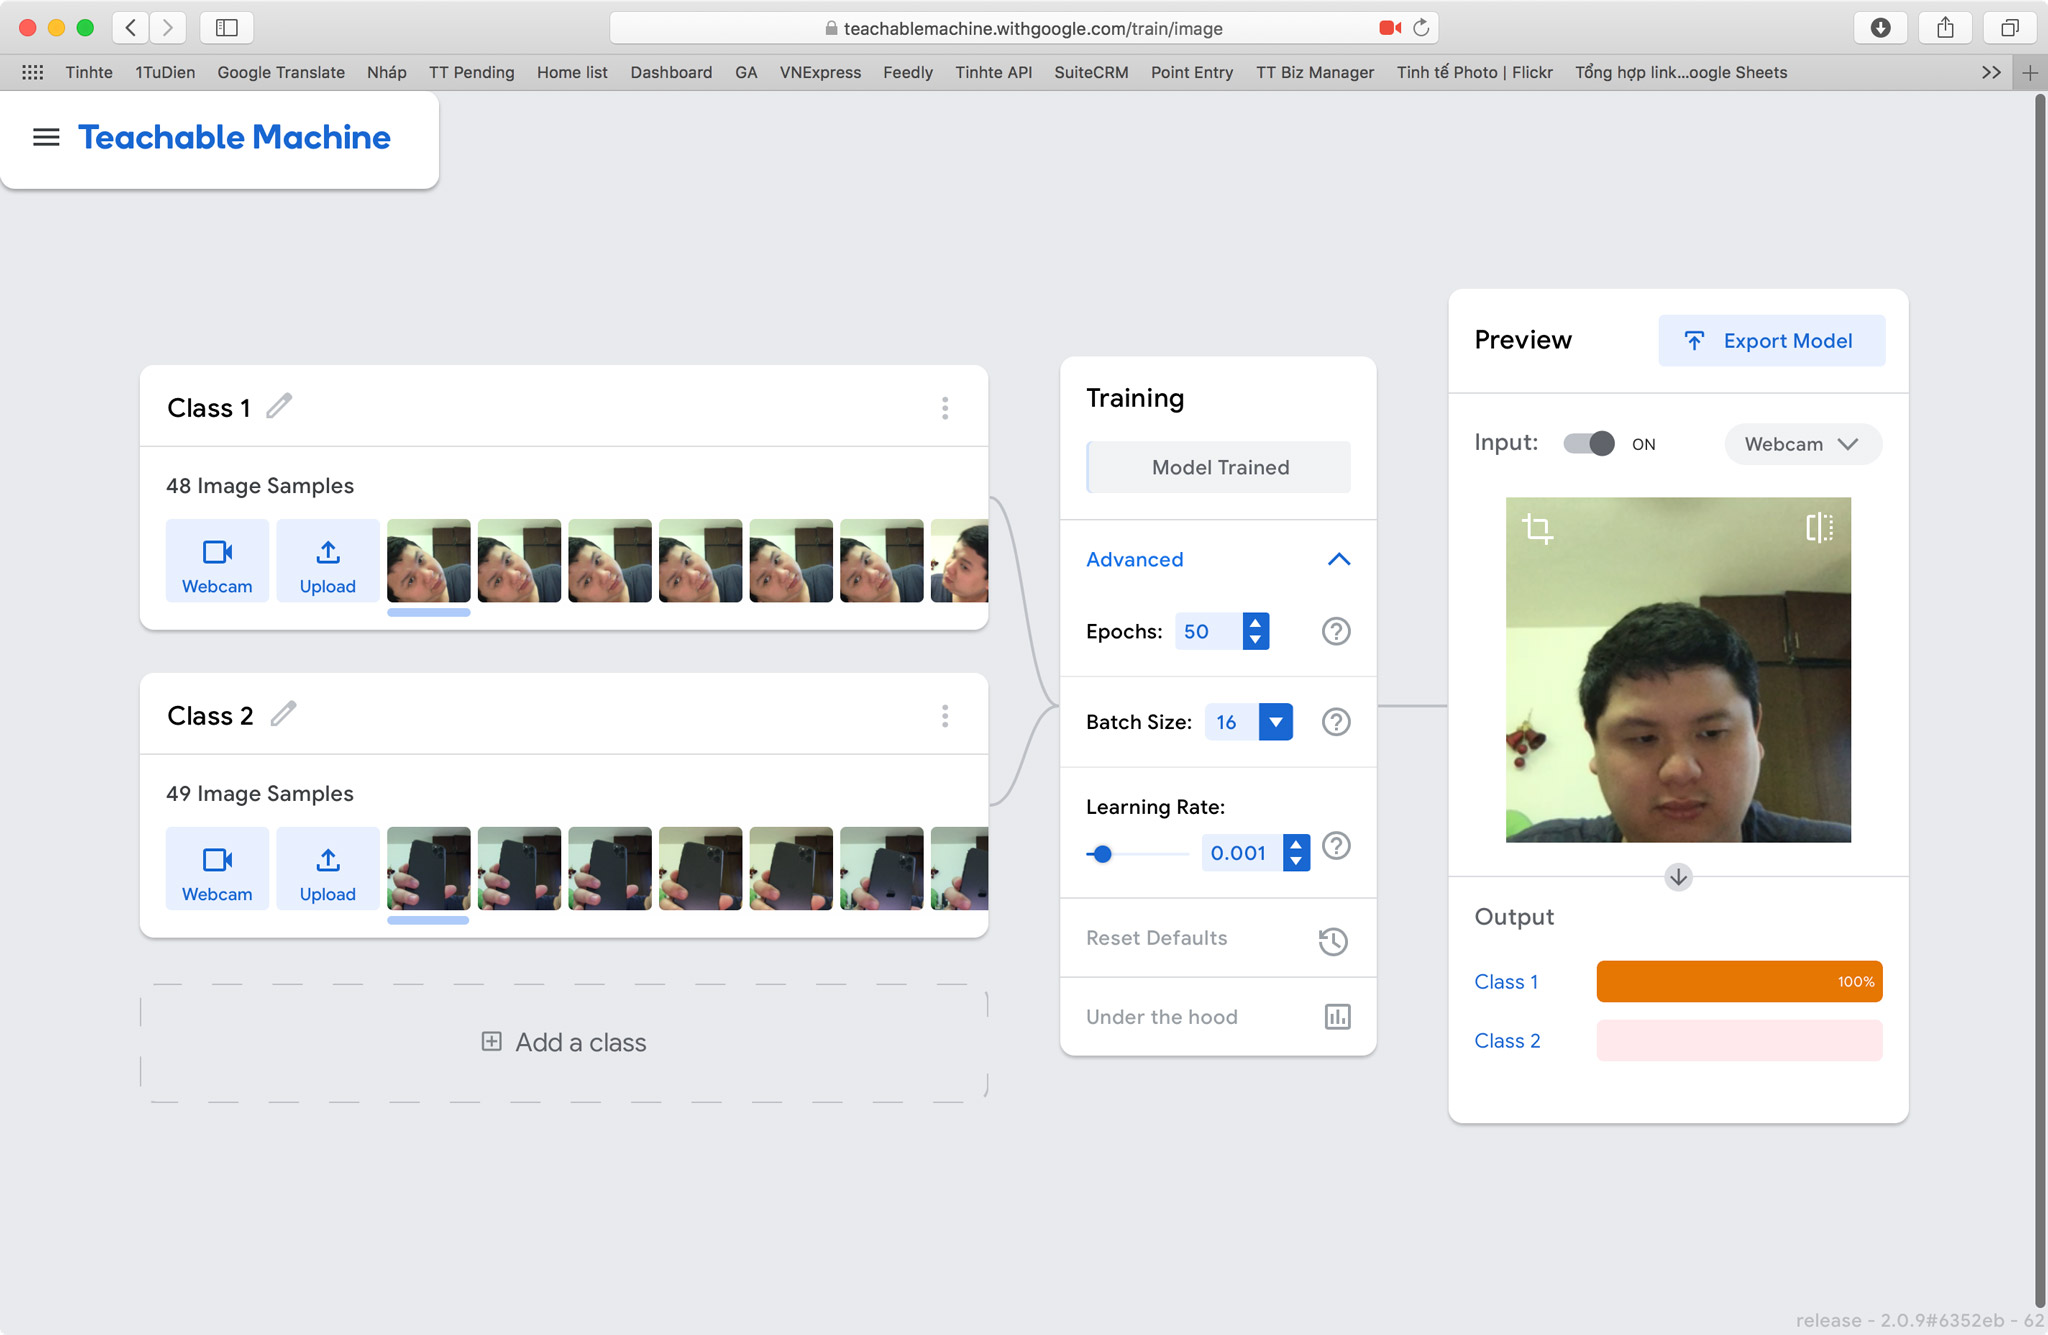This screenshot has width=2048, height=1335.
Task: Click the Add a class area
Action: coord(564,1042)
